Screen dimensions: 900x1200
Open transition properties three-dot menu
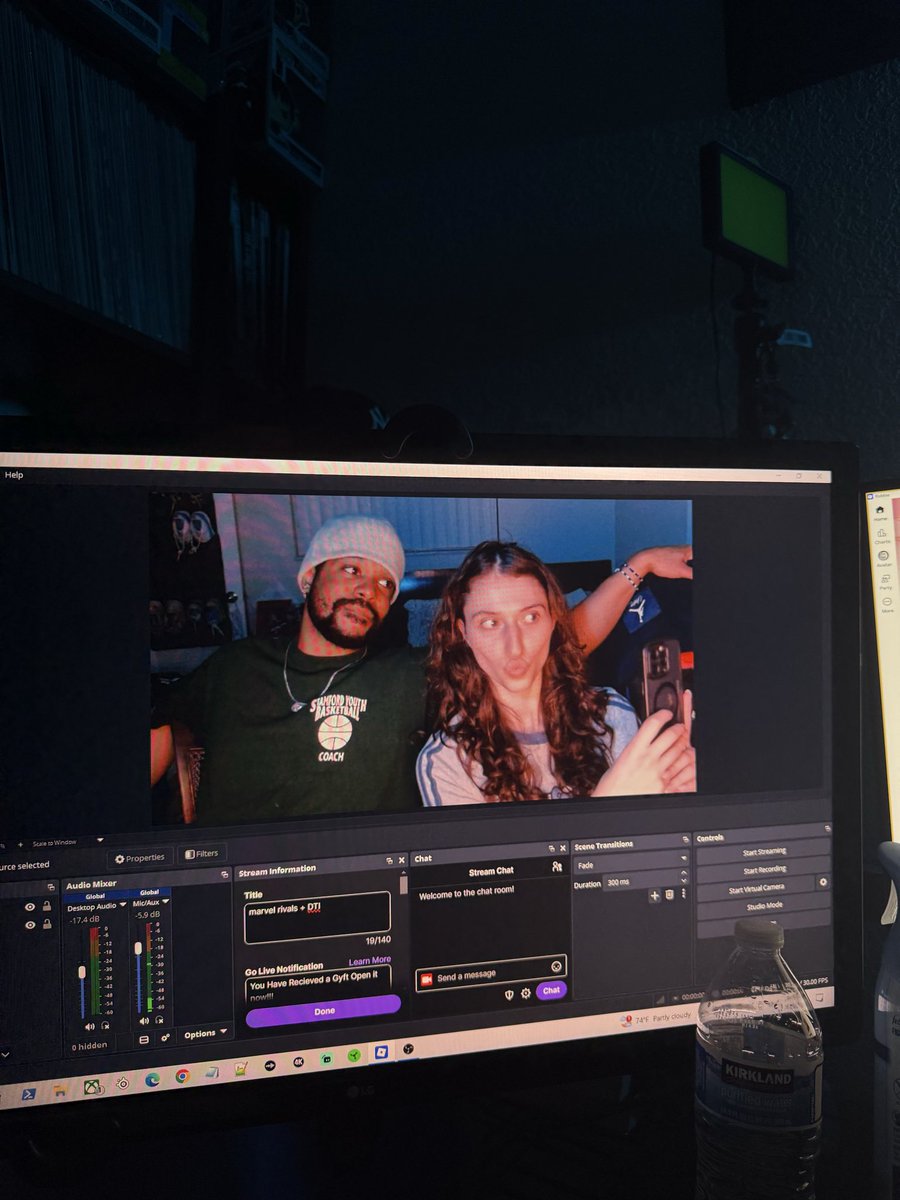[684, 893]
